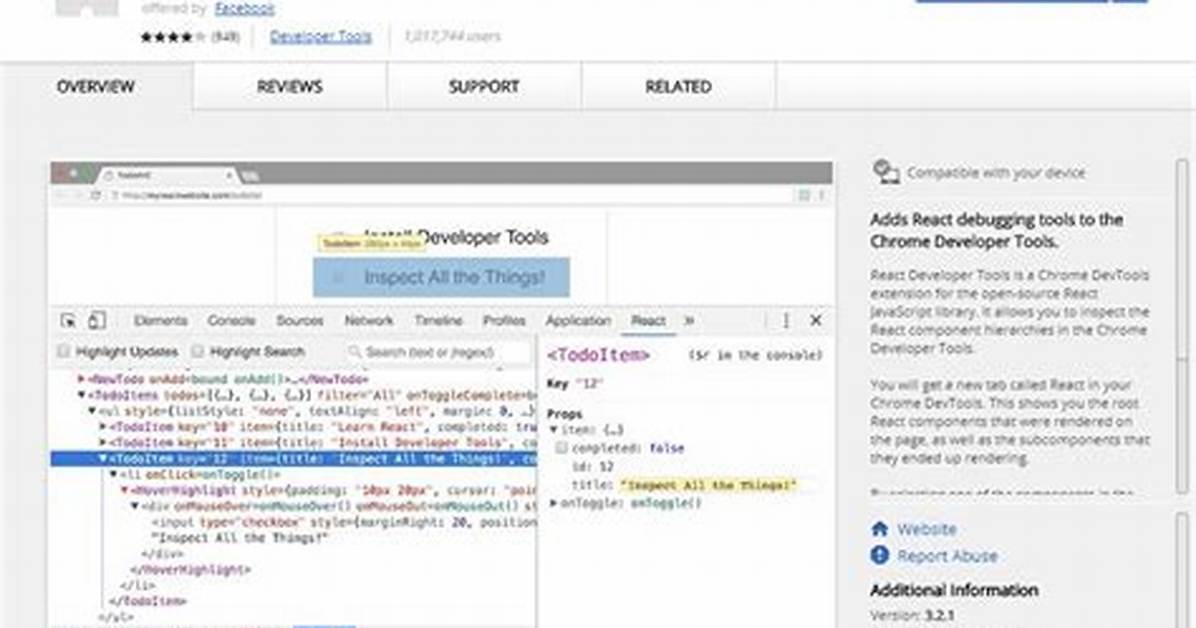Open the Timeline panel tab
The height and width of the screenshot is (628, 1196).
click(439, 320)
